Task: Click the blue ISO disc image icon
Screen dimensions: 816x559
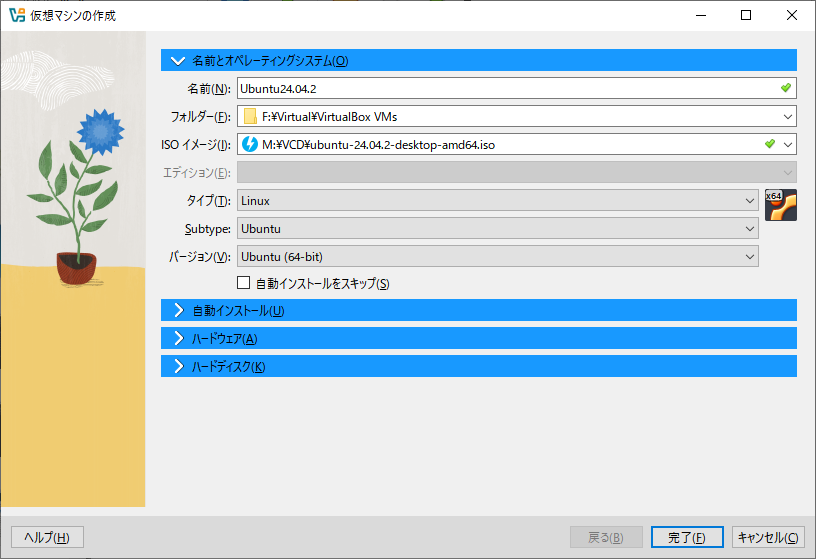Action: click(250, 144)
